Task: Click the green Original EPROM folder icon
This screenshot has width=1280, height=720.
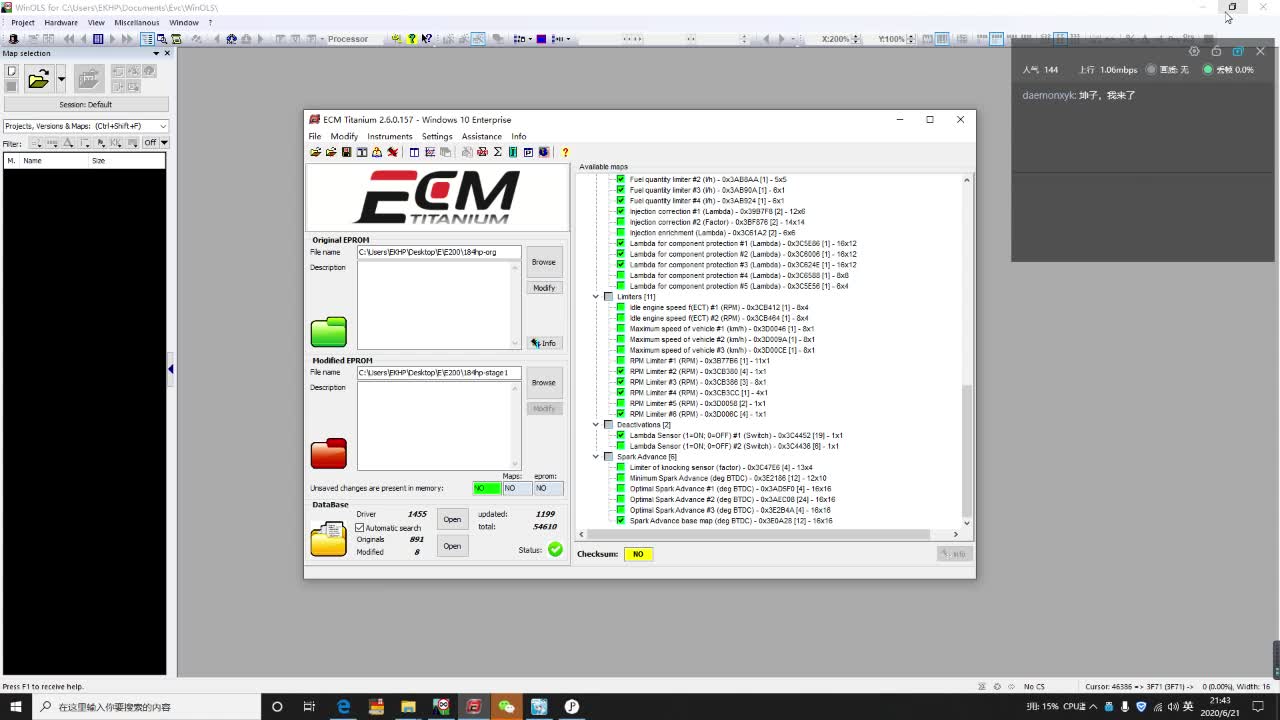Action: click(x=328, y=331)
